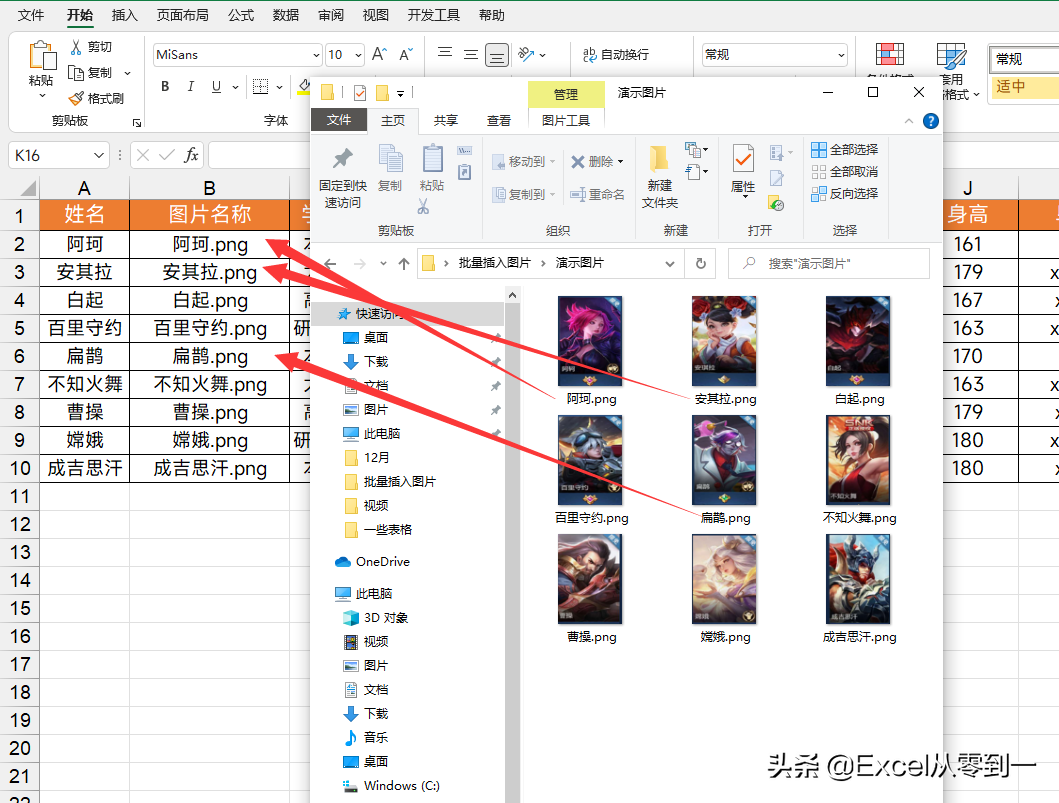Viewport: 1059px width, 803px height.
Task: Click the Explorer 重命名 button
Action: [x=598, y=195]
